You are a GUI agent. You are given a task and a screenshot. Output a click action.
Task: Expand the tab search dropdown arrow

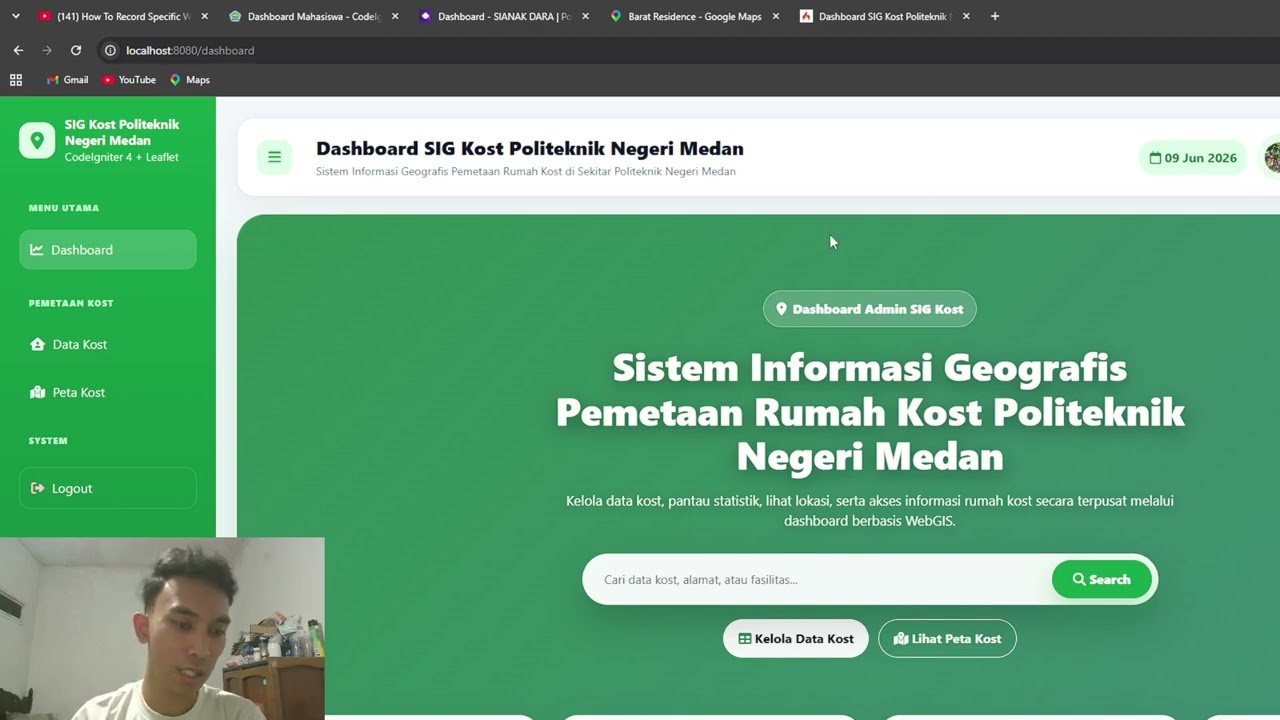click(x=16, y=16)
